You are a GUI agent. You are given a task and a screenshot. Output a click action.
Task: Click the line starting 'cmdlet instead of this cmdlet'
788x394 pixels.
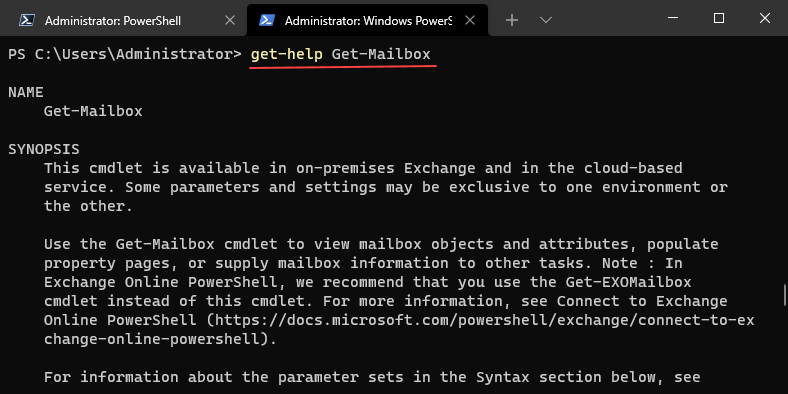click(x=385, y=301)
